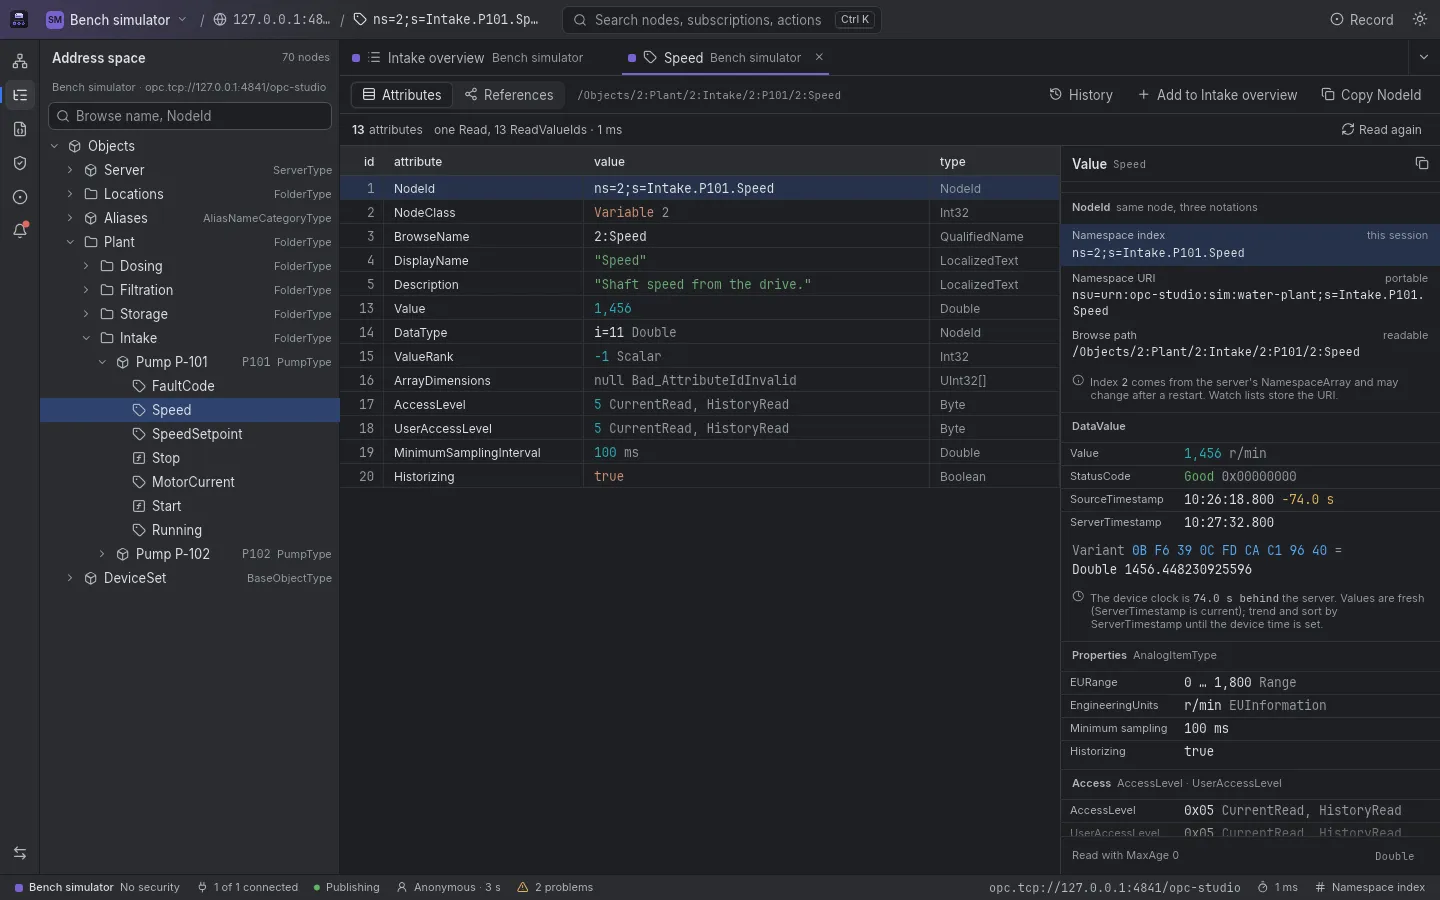Screen dimensions: 1440x900
Task: Open notifications bell in the sidebar
Action: pos(20,231)
